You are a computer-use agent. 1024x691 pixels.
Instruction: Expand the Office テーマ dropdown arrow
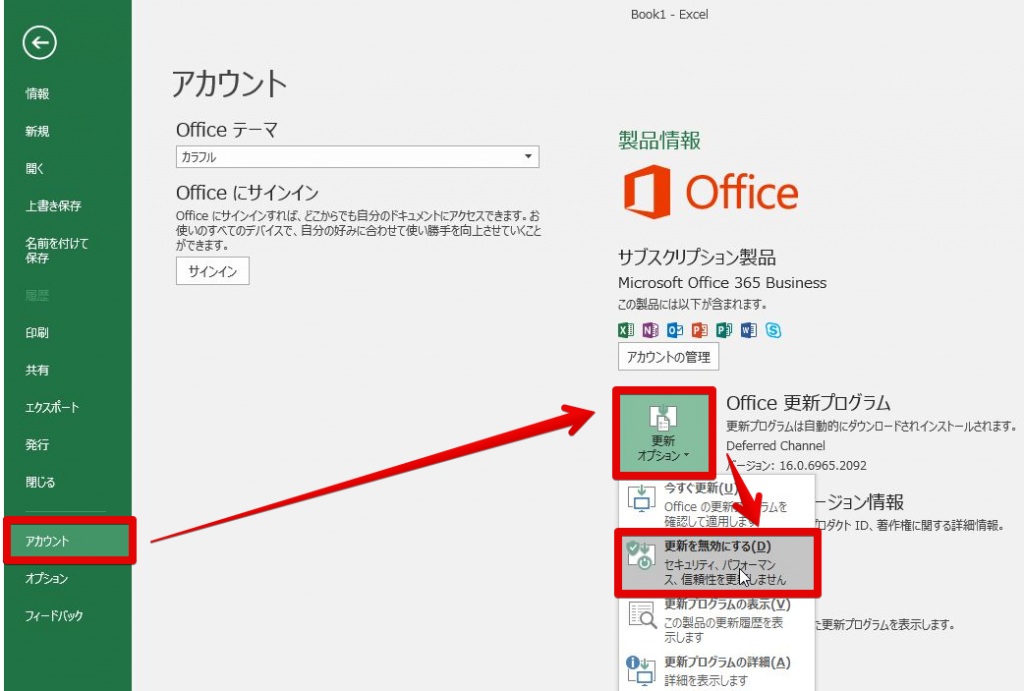tap(528, 157)
